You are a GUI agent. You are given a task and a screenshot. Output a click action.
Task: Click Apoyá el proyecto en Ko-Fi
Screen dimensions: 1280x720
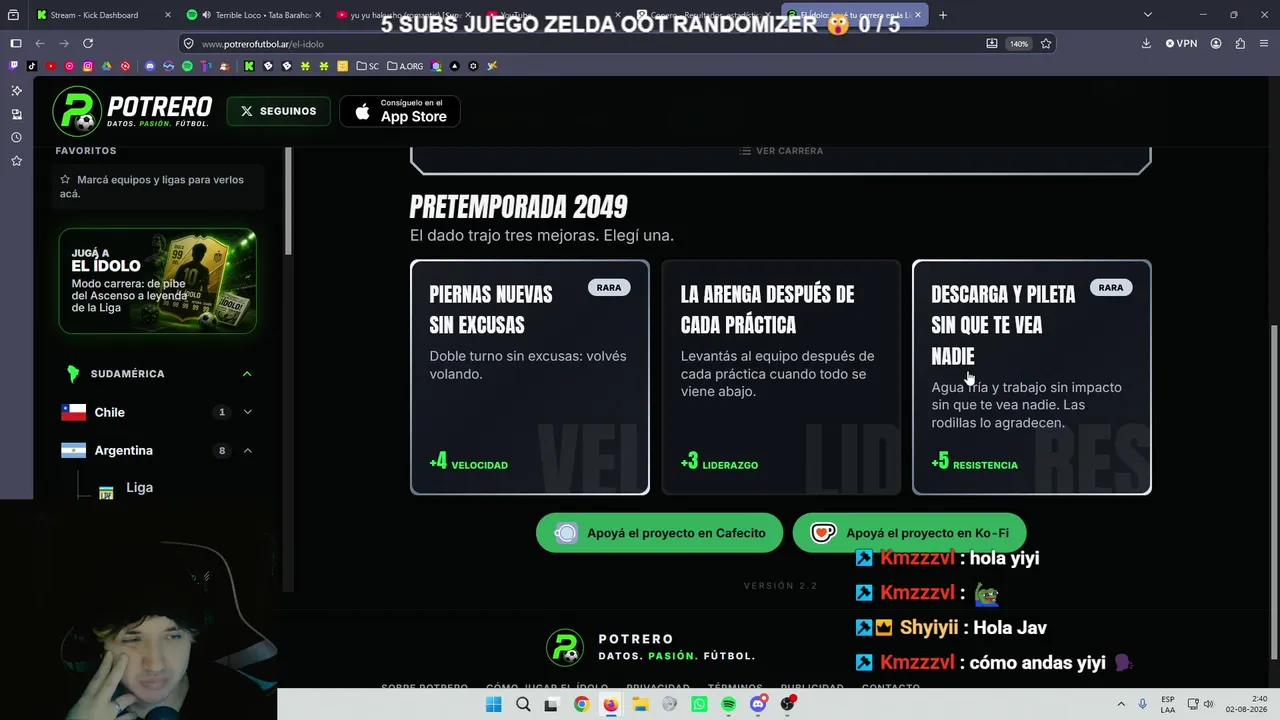coord(909,533)
